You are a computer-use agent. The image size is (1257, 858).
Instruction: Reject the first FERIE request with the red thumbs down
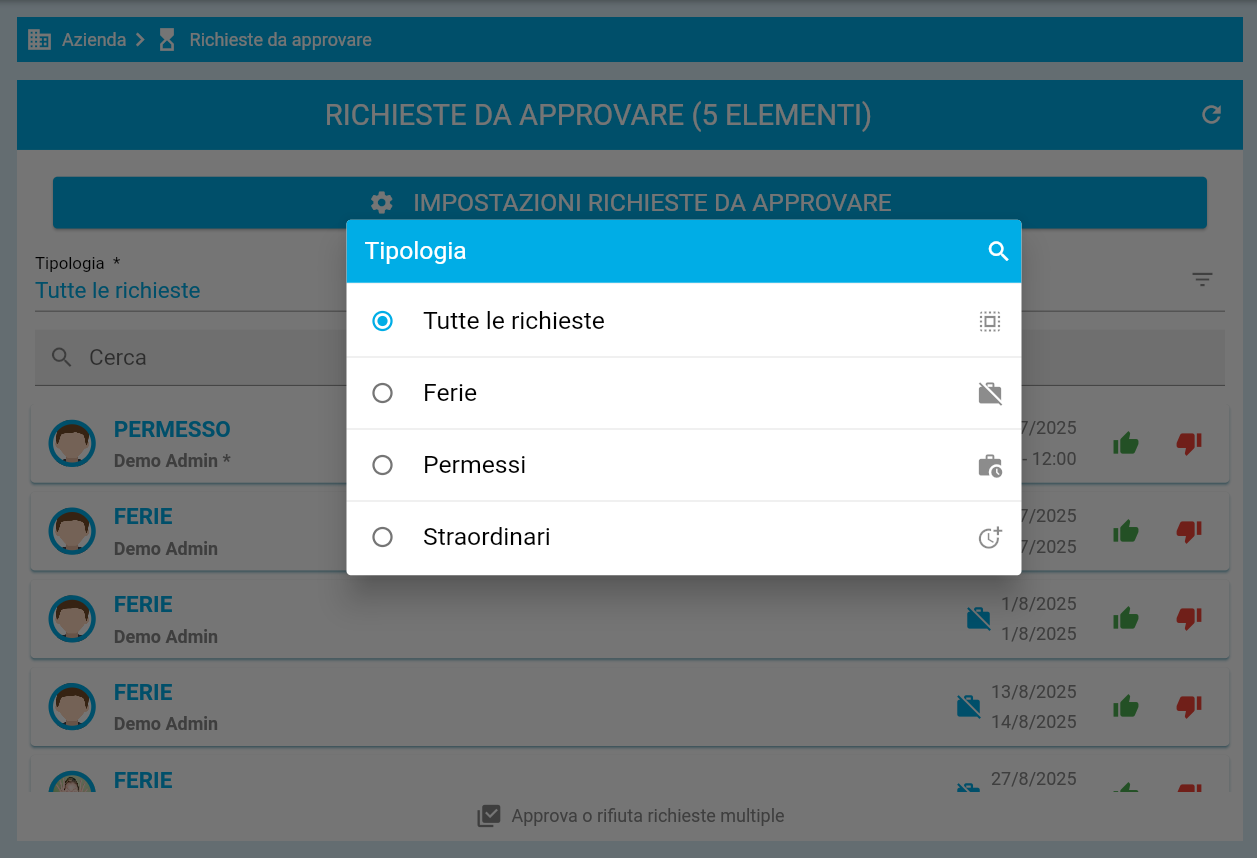1189,532
